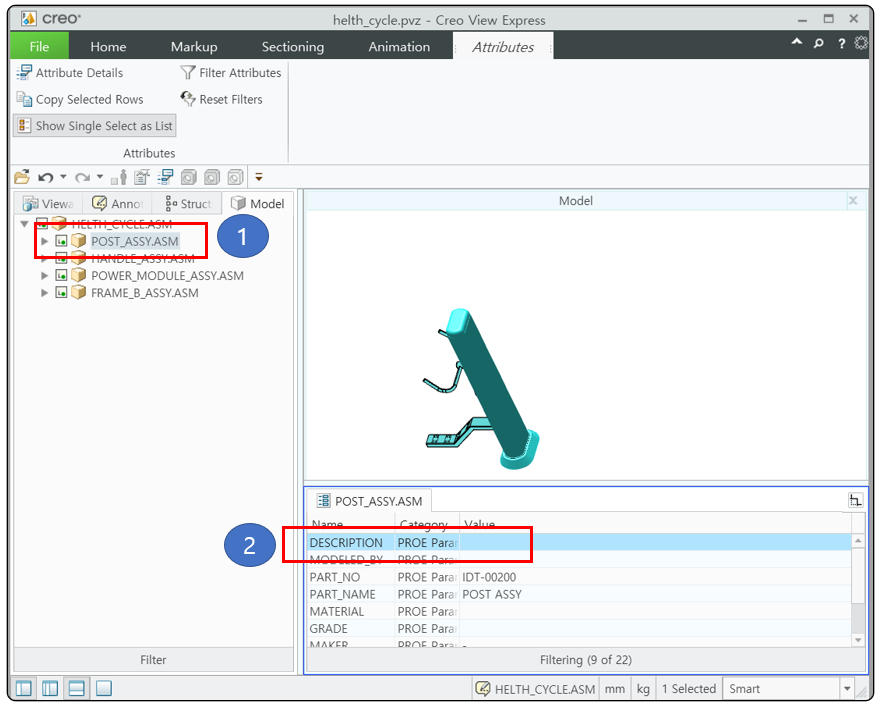Open the Filter Attributes funnel tool
This screenshot has width=881, height=707.
tap(230, 72)
